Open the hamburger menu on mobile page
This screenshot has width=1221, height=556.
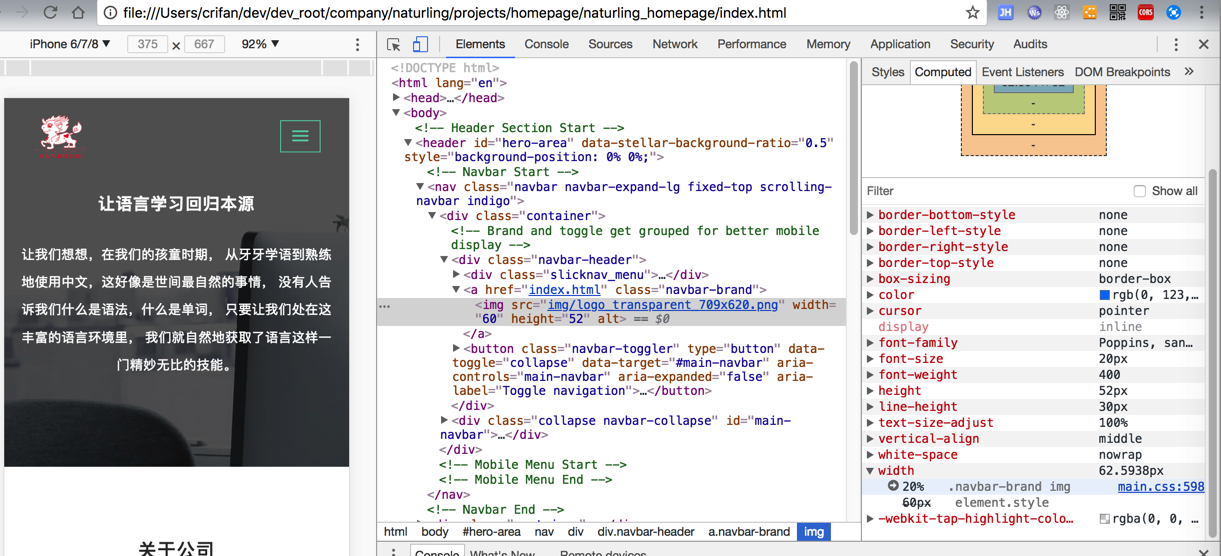coord(300,136)
